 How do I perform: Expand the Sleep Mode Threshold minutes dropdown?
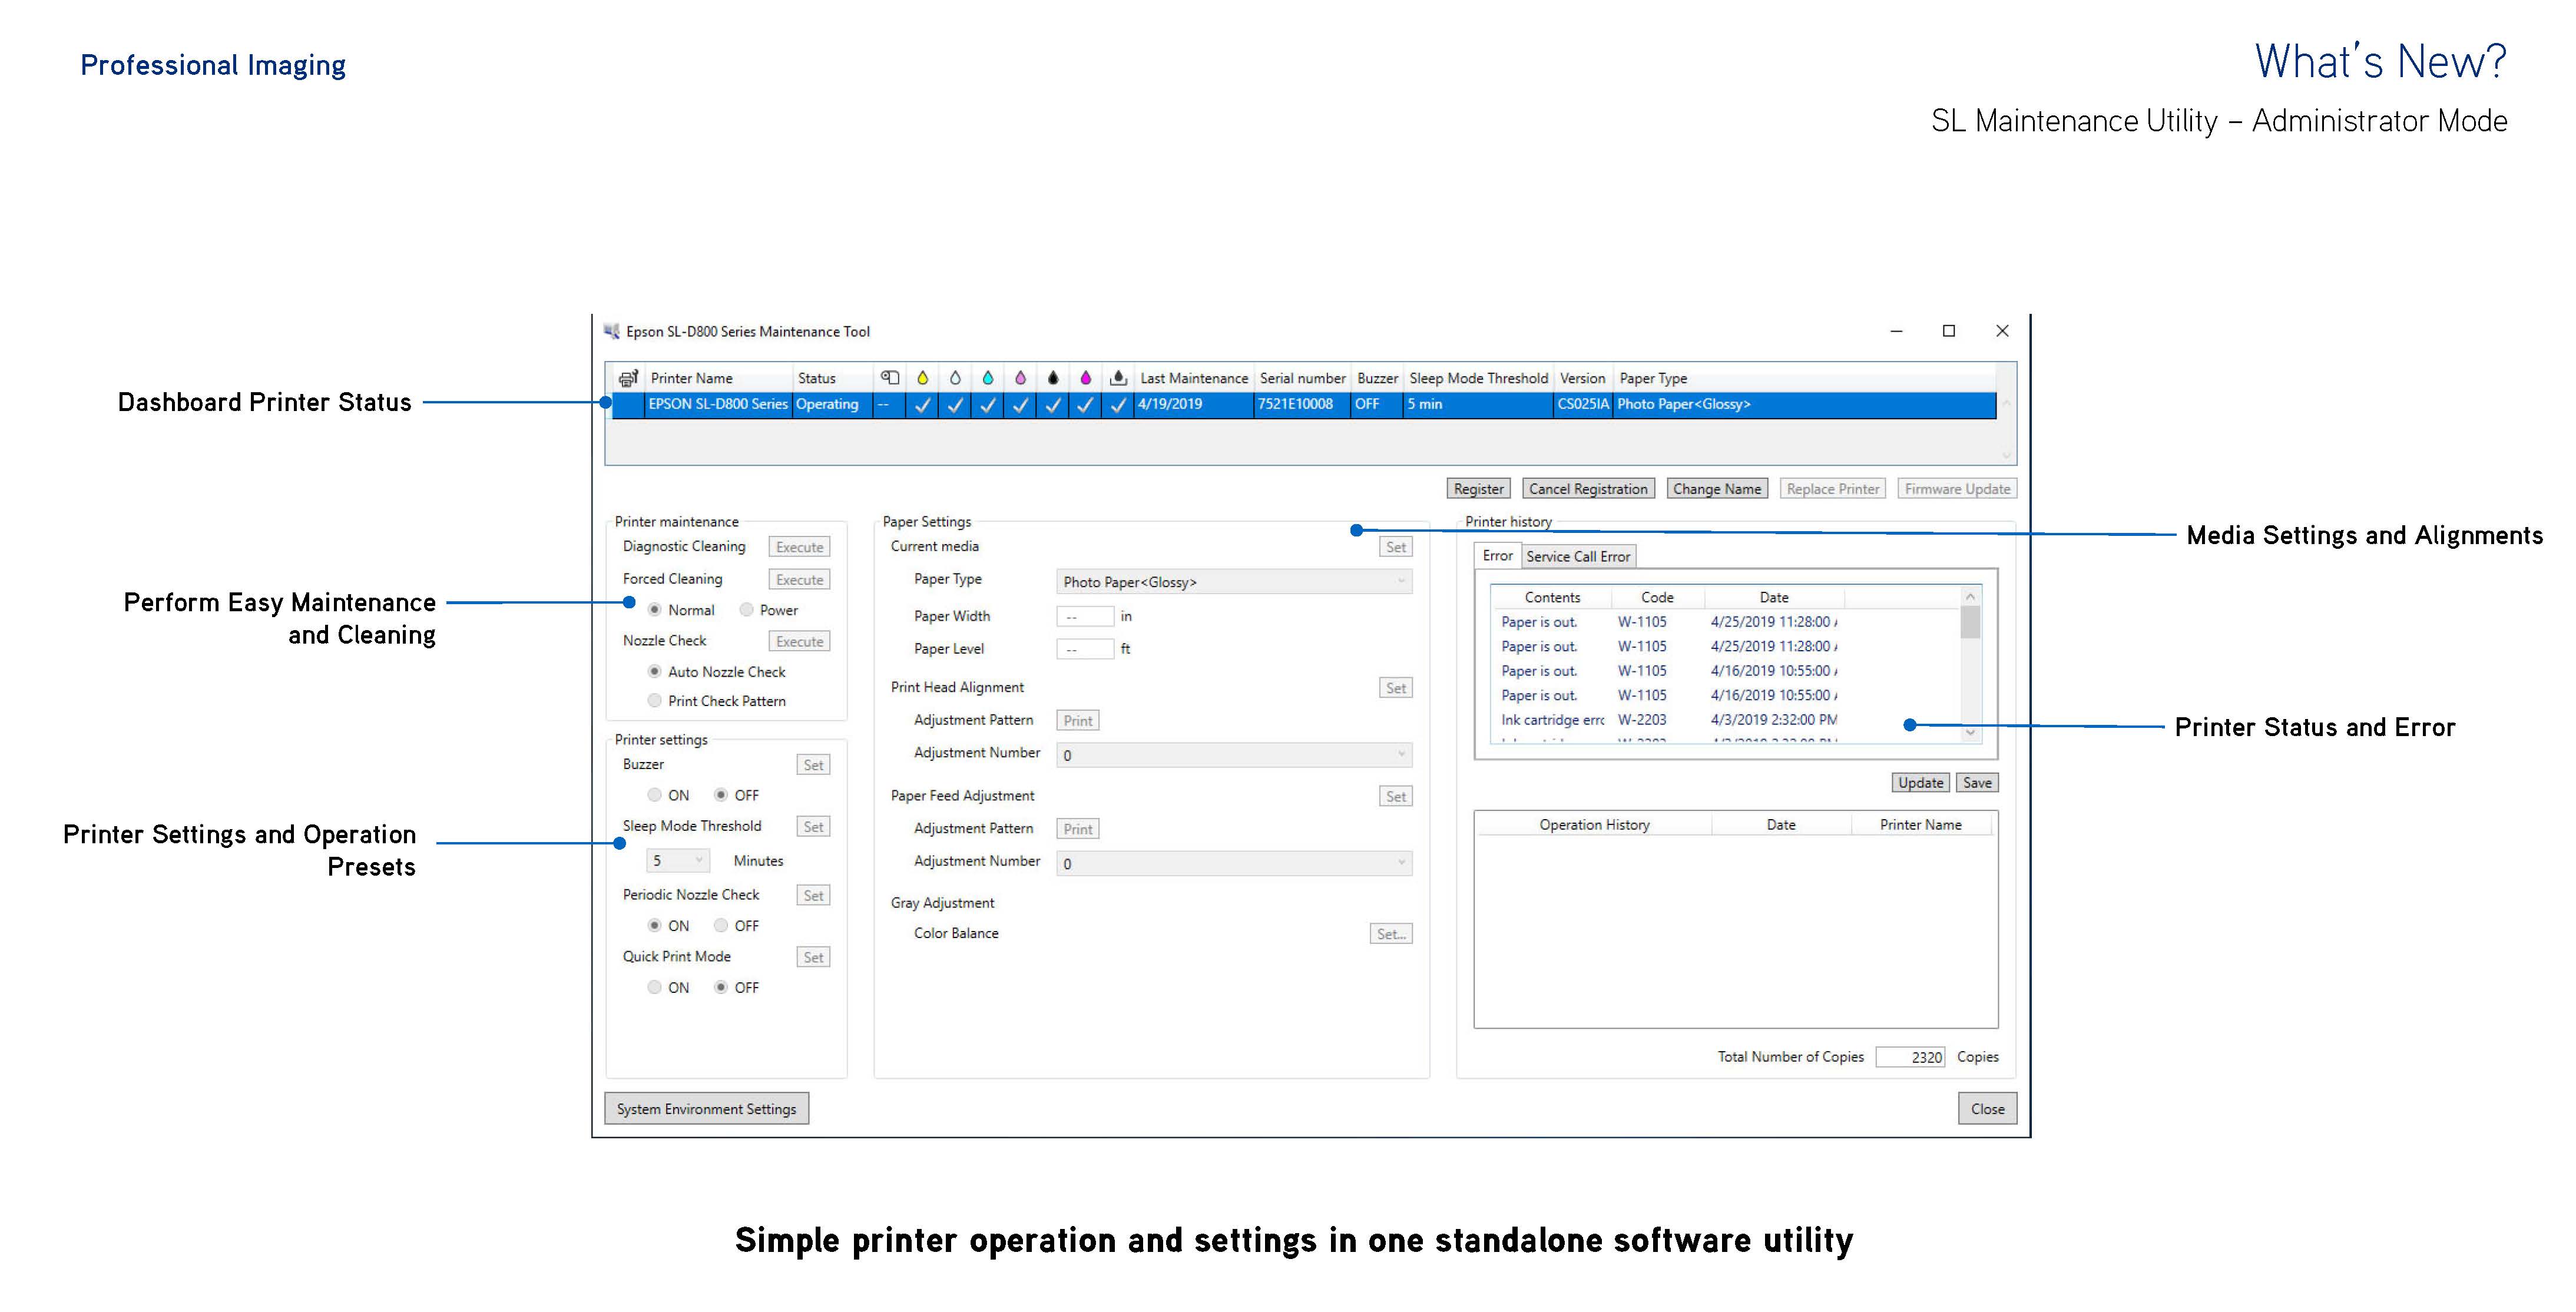click(678, 860)
